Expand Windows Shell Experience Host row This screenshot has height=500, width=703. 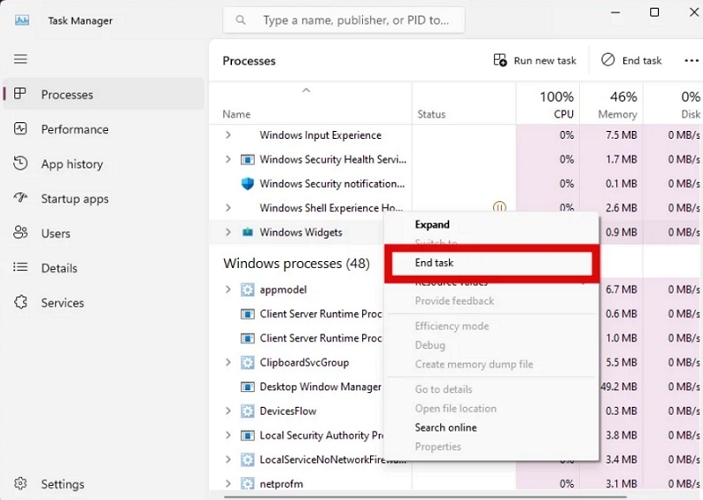click(228, 208)
